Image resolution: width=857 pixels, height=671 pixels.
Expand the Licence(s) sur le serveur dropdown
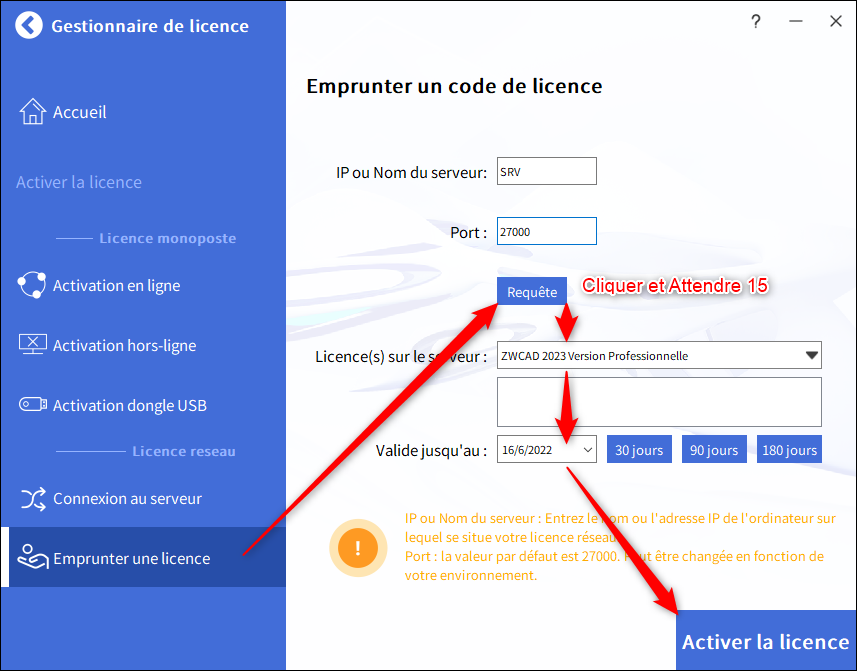pos(811,355)
